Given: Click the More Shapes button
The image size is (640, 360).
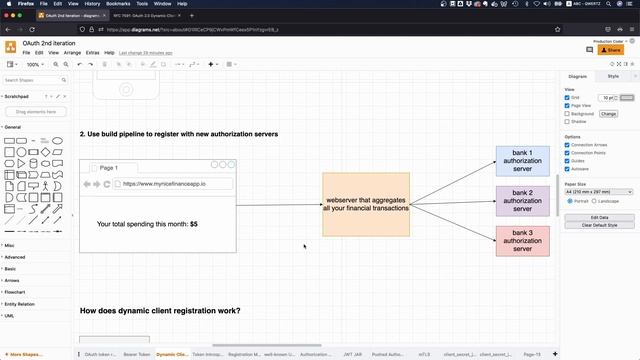Looking at the screenshot, I should coord(24,354).
